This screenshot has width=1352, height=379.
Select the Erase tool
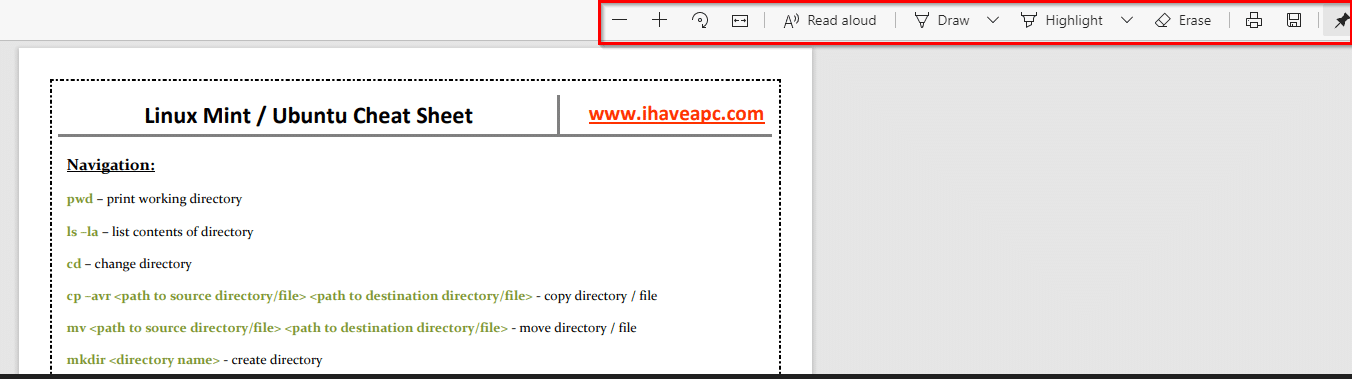click(1183, 20)
